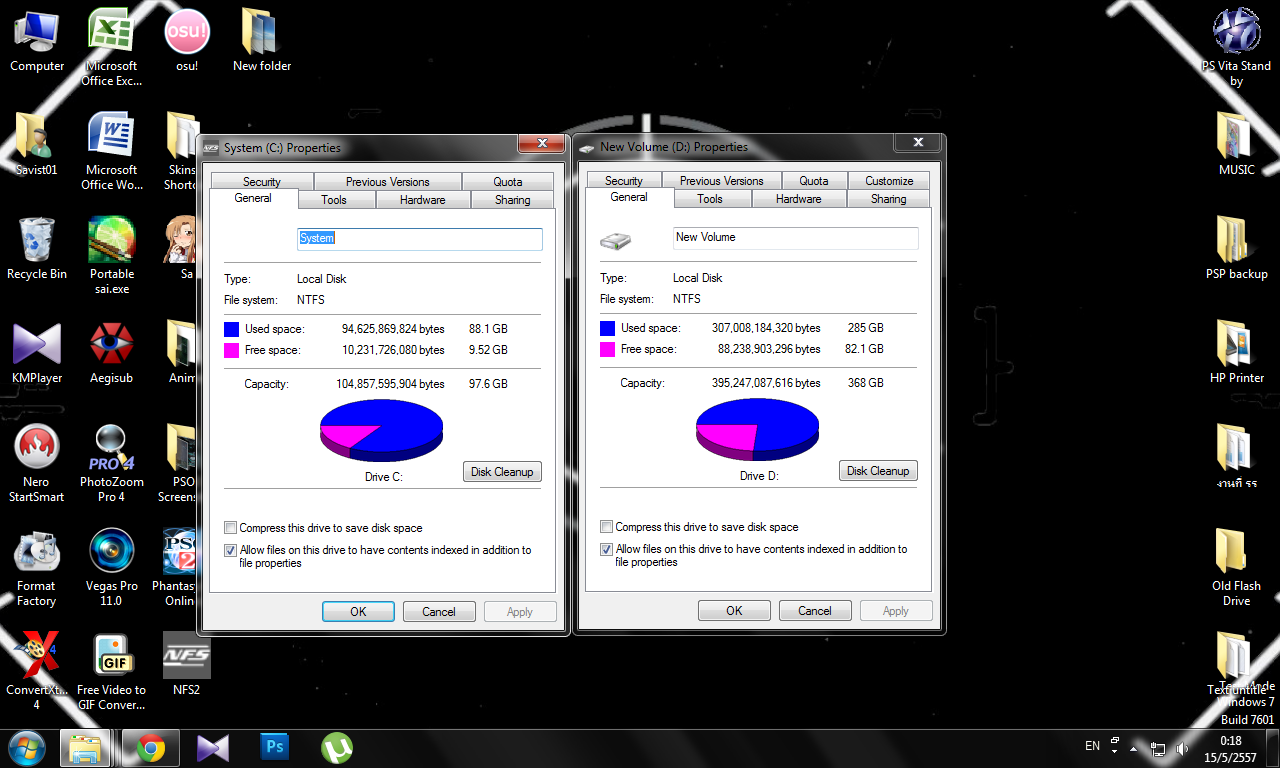Select the Free Video to GIF Converter icon
This screenshot has width=1280, height=768.
(111, 671)
